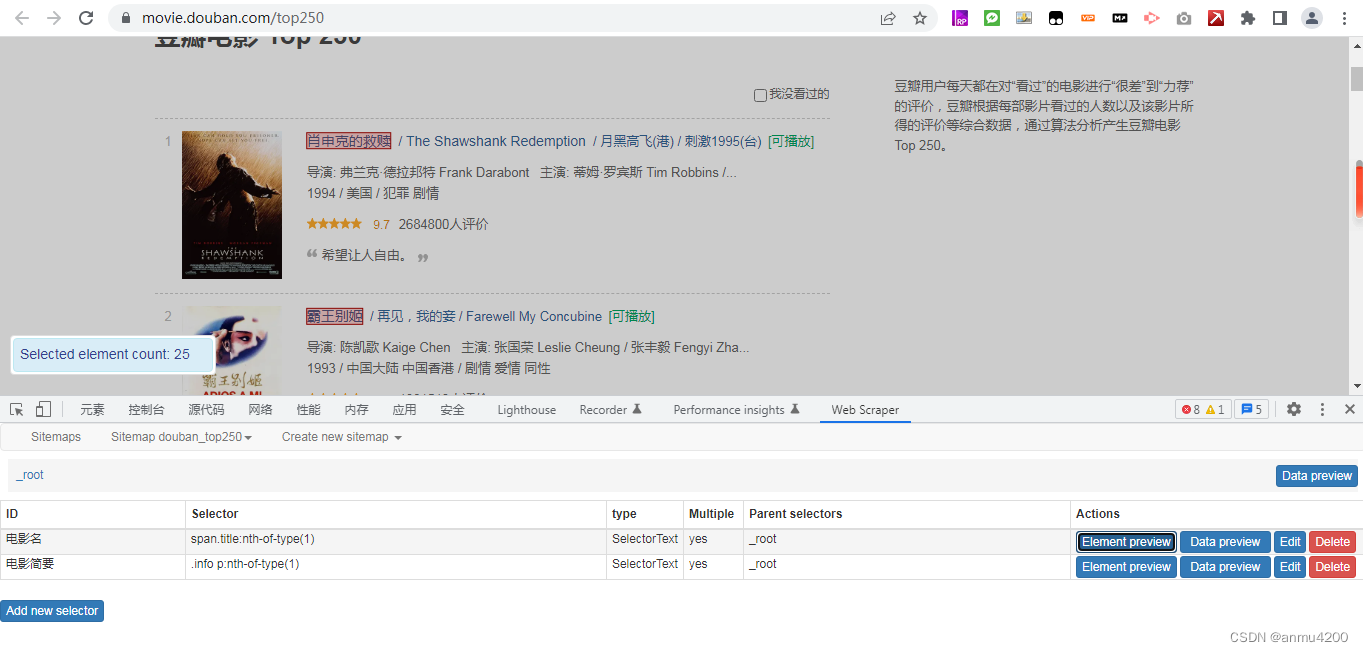Click the 8 errors 1 warning counter
Viewport: 1363px width, 652px height.
(x=1203, y=409)
